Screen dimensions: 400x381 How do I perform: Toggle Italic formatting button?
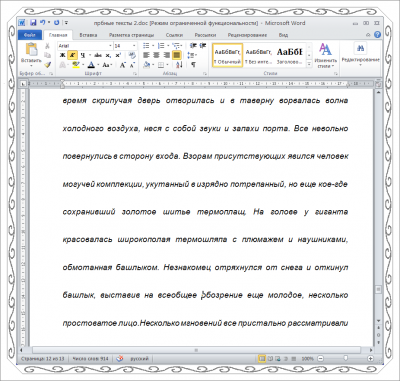[x=72, y=55]
